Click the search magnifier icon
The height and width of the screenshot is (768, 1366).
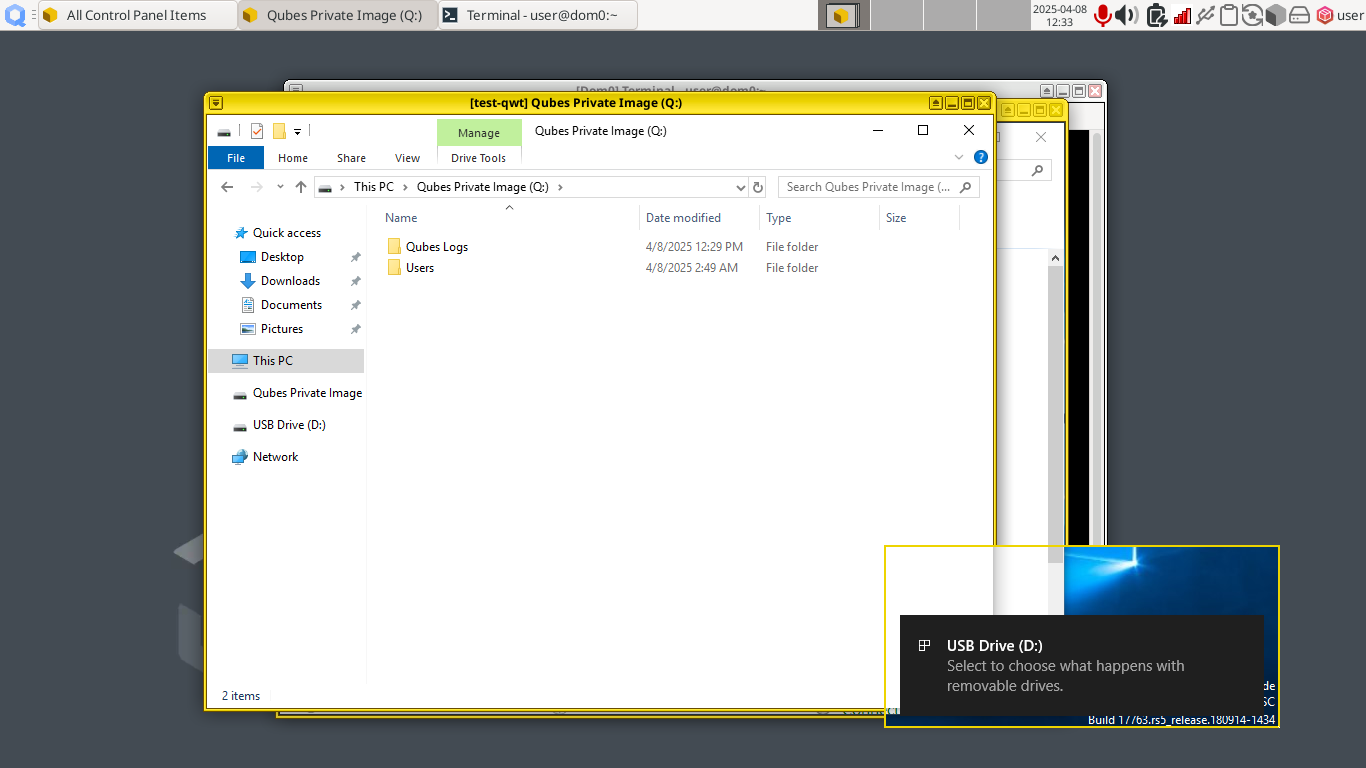point(965,187)
